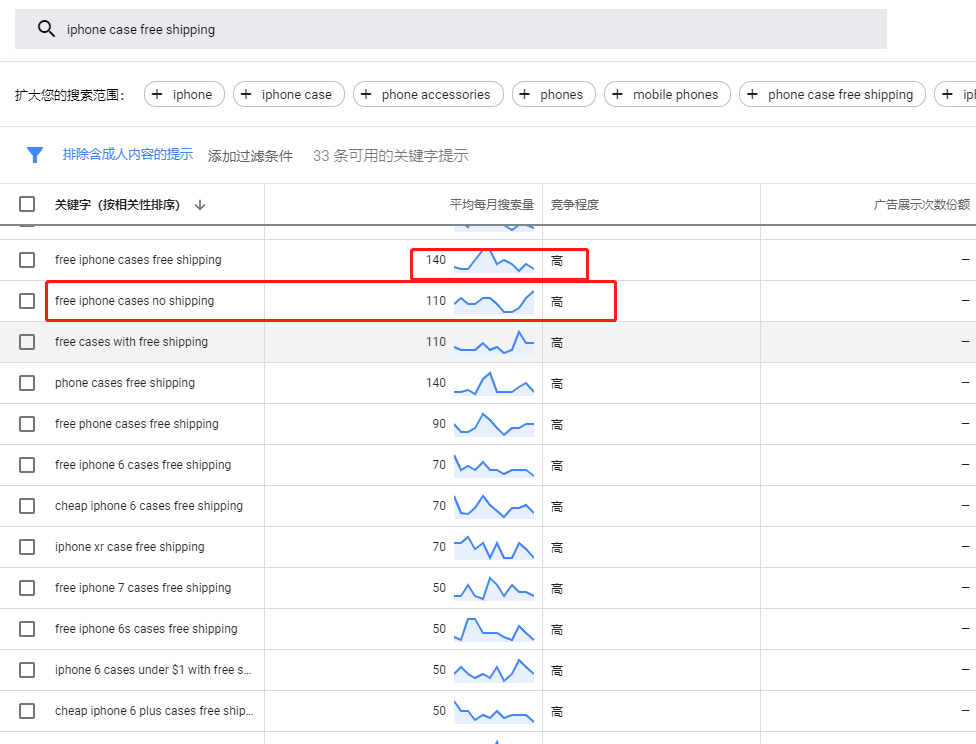Open trend chart for 'cheap iphone 6 plus cases' row

(x=494, y=712)
